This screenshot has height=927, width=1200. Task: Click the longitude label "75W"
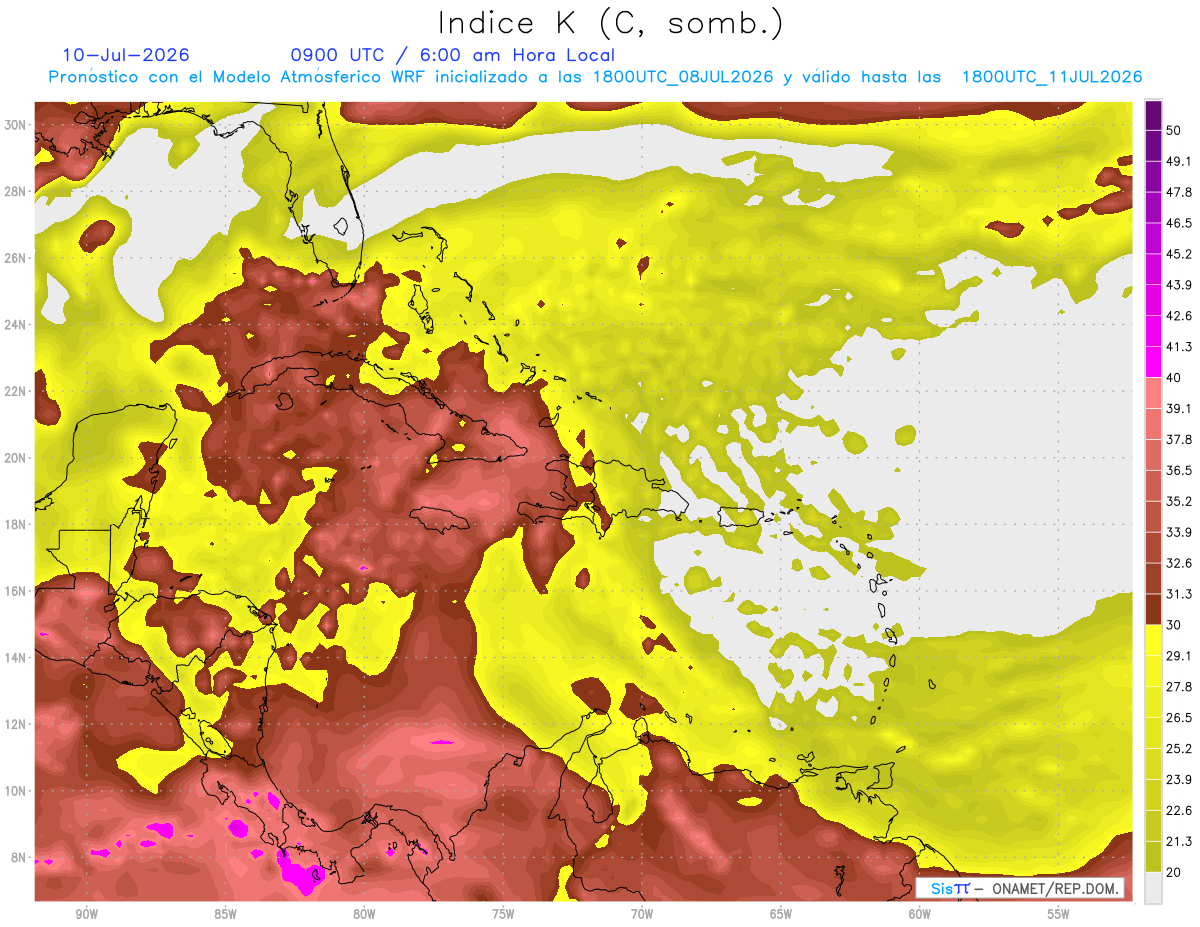503,914
